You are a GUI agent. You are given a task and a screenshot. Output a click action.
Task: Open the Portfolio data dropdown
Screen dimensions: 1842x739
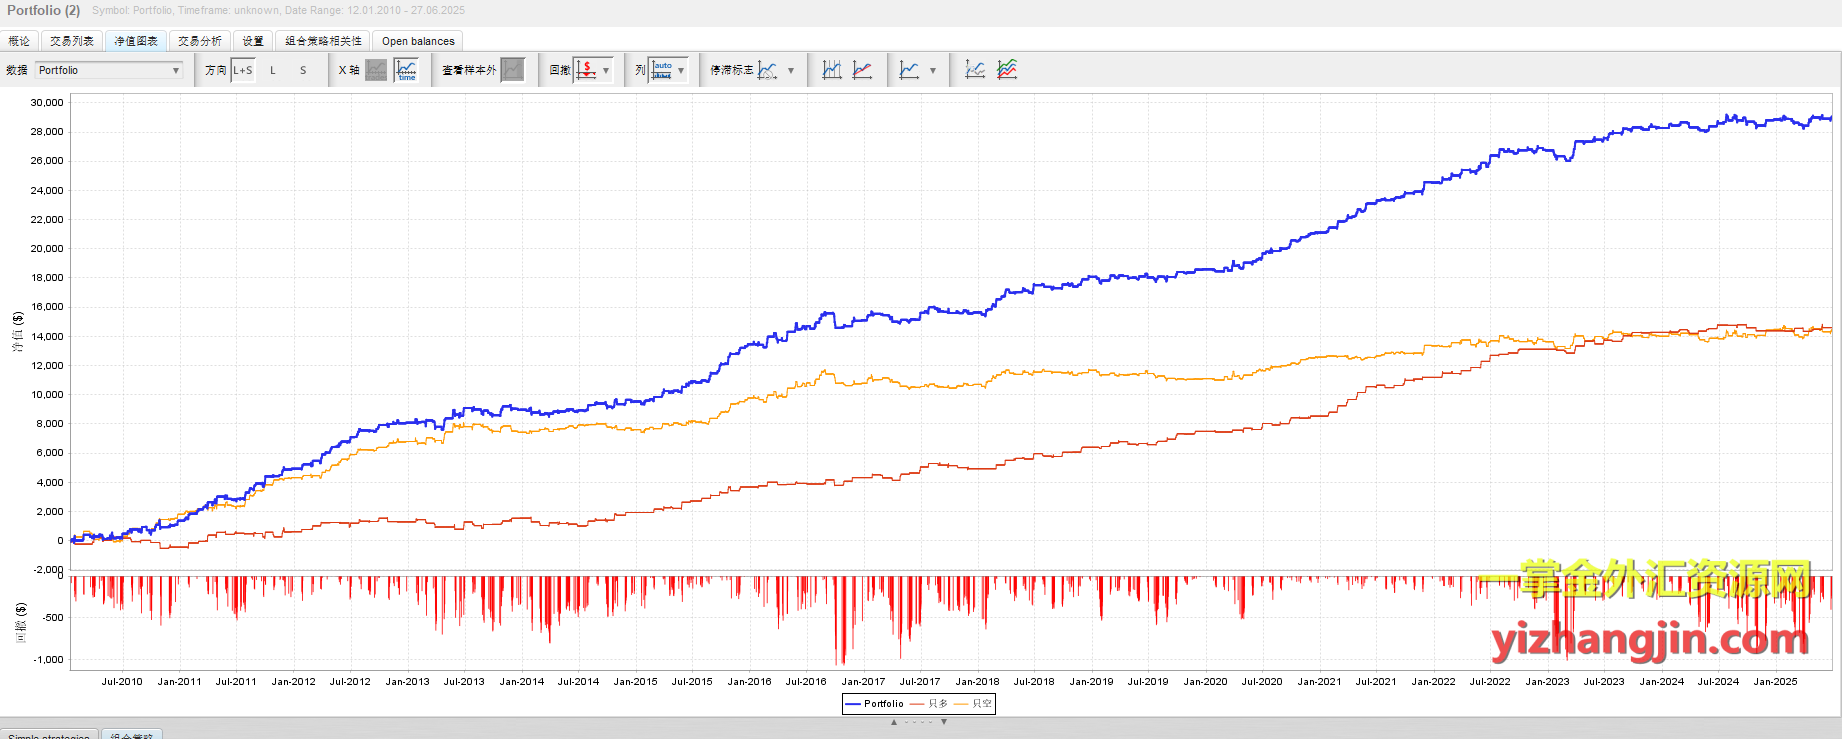point(109,70)
